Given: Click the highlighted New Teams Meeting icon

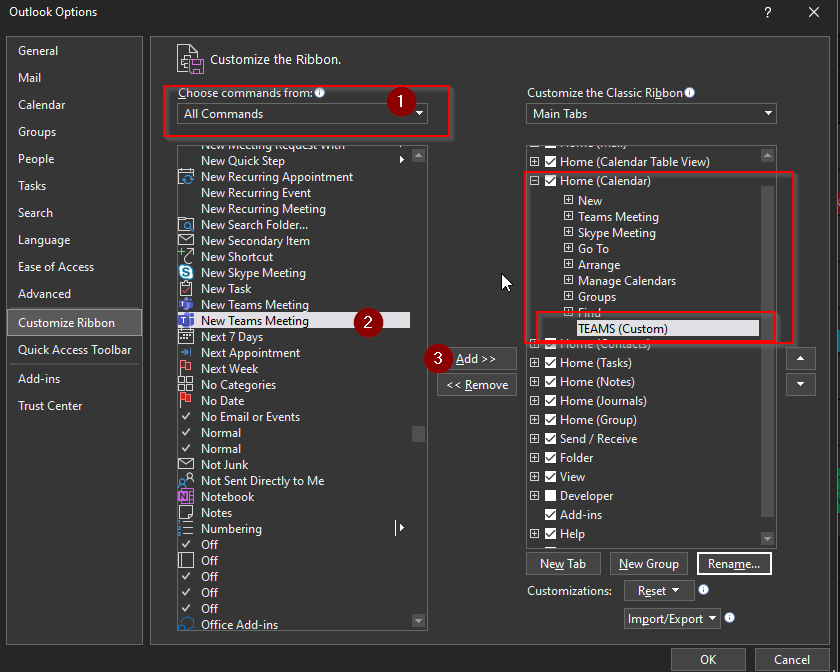Looking at the screenshot, I should coord(186,320).
